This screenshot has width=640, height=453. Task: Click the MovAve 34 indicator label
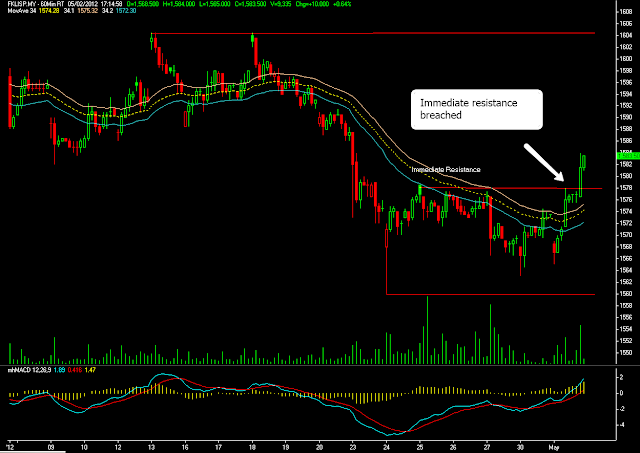22,11
